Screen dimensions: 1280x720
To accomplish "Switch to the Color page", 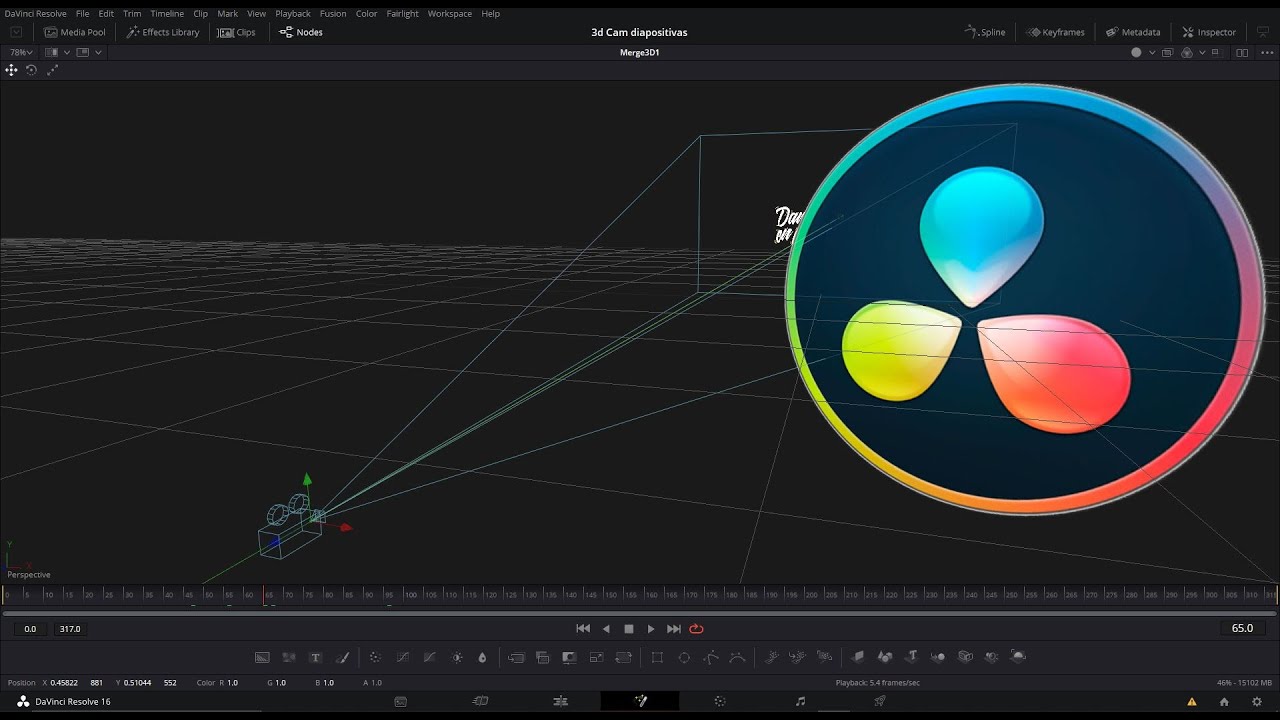I will [x=720, y=702].
